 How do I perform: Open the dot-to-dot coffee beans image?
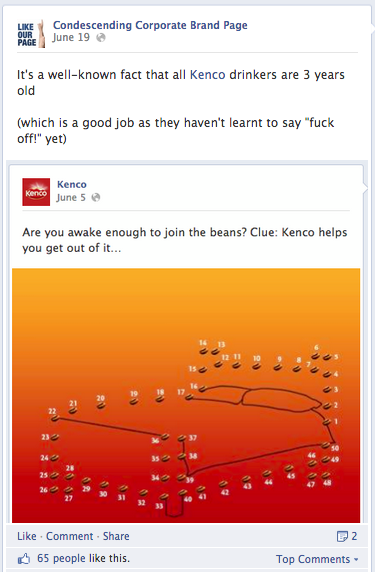tap(186, 395)
